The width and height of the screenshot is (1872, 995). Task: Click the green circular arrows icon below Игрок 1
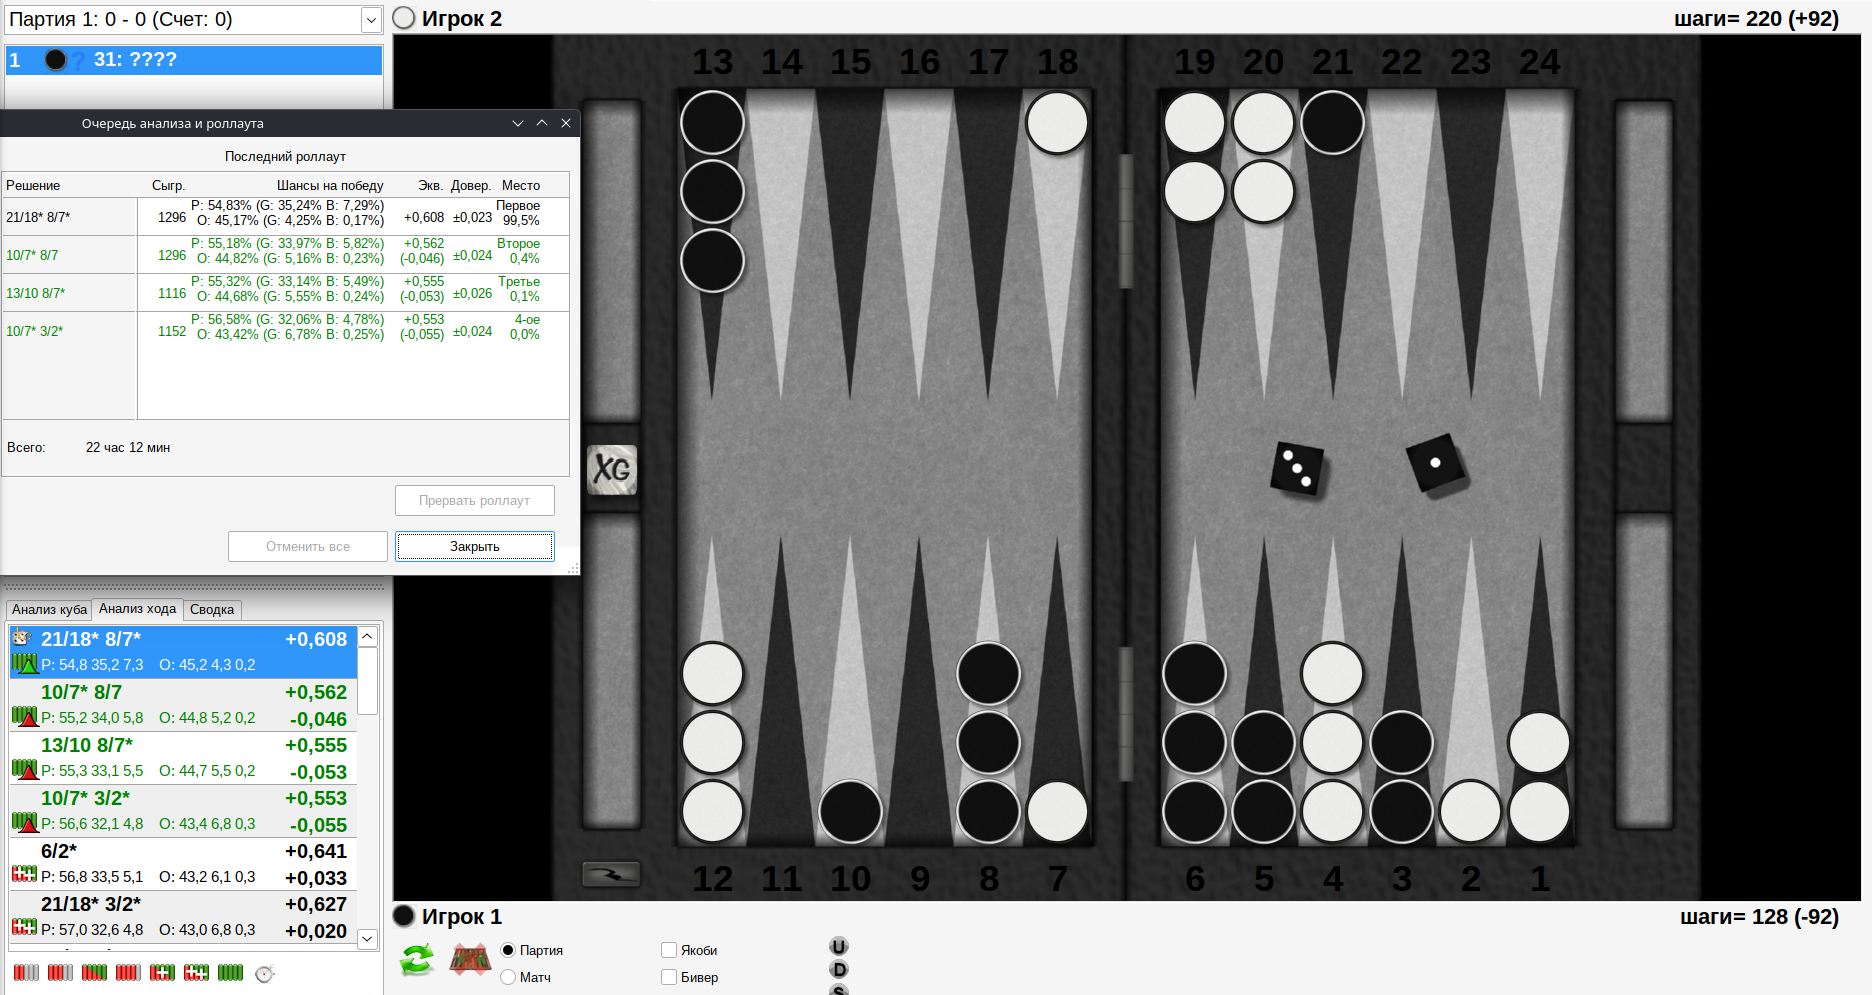click(417, 960)
